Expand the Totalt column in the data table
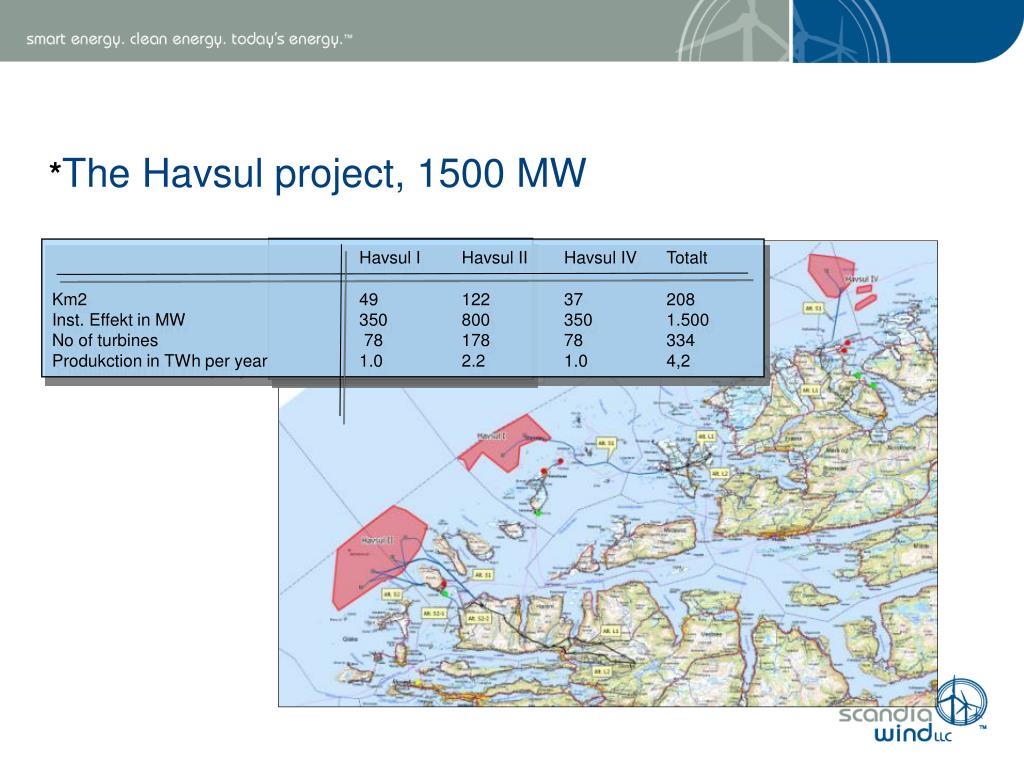The width and height of the screenshot is (1024, 768). 686,257
